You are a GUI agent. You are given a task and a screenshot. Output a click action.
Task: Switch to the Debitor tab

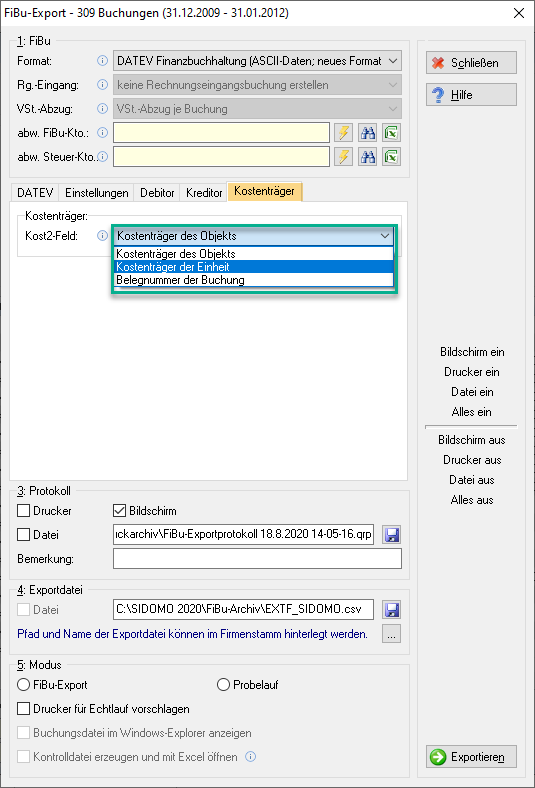[157, 193]
